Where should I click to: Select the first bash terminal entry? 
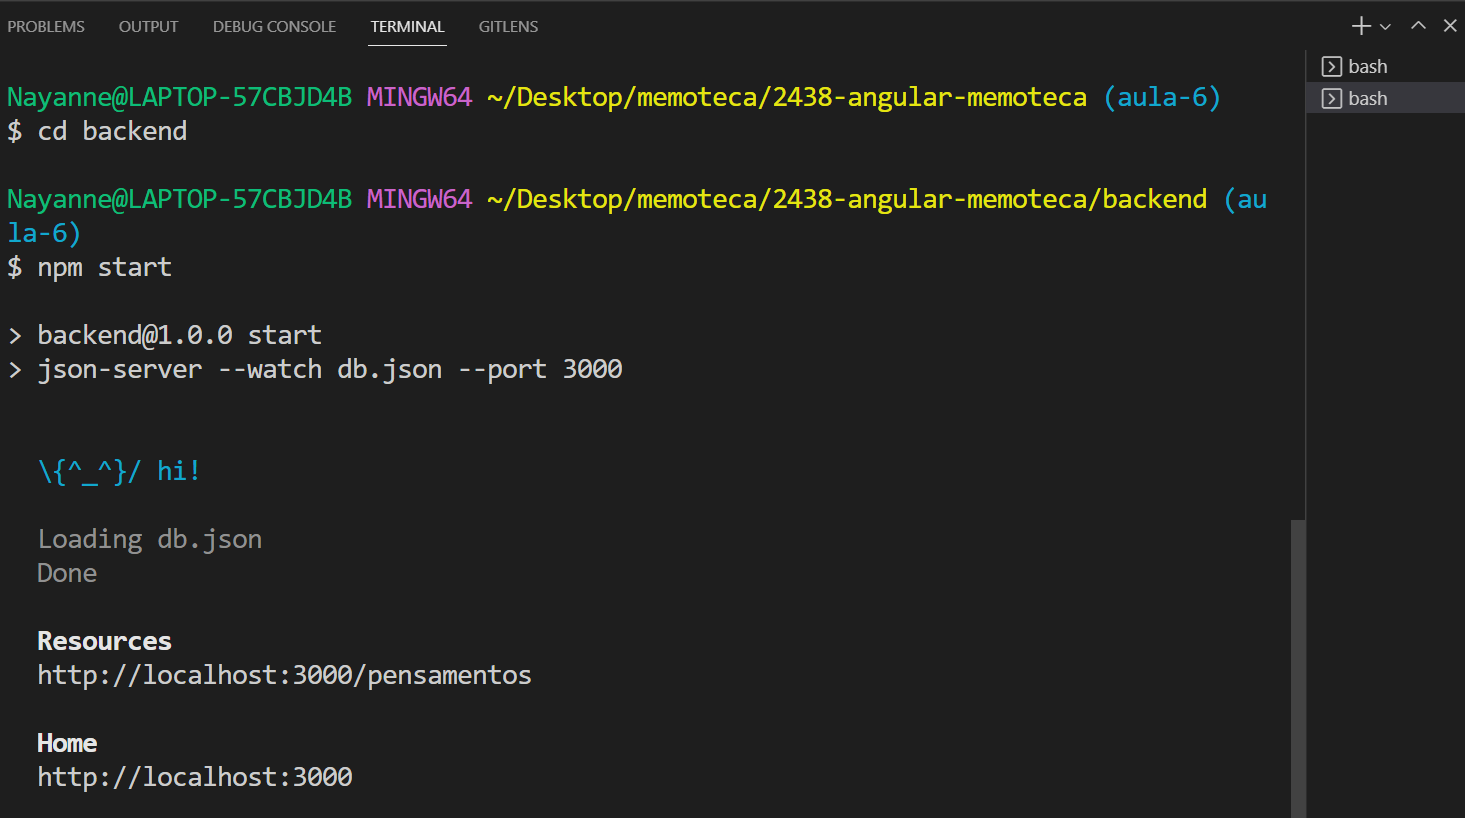tap(1385, 66)
